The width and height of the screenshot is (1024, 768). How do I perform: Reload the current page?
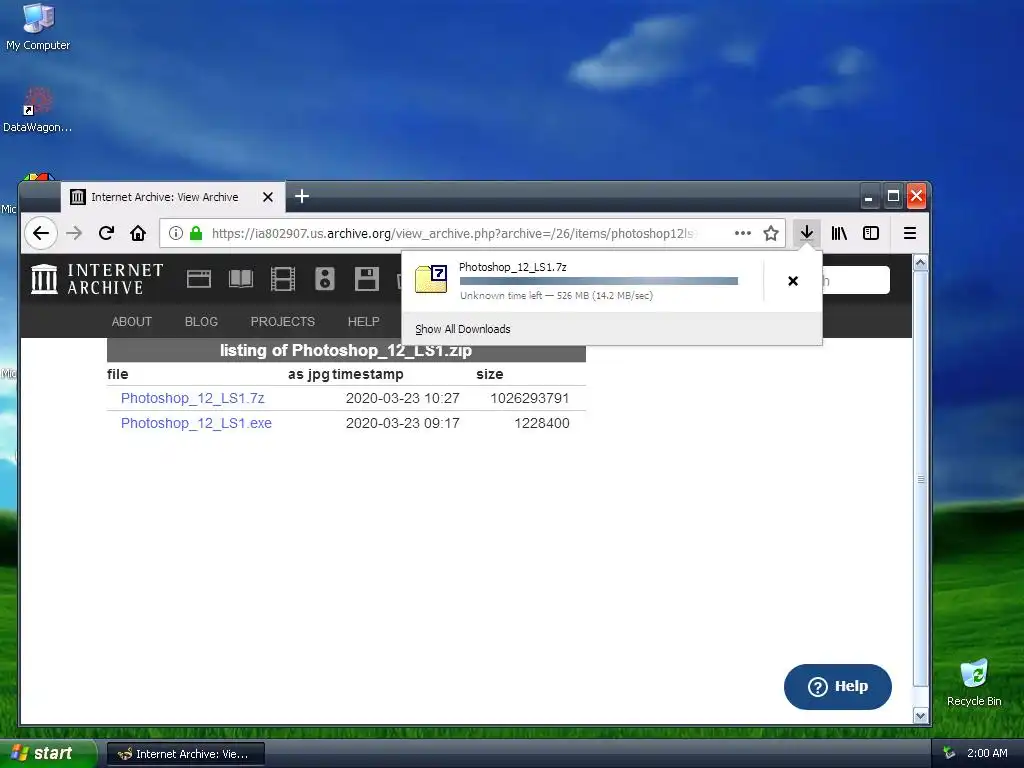106,233
